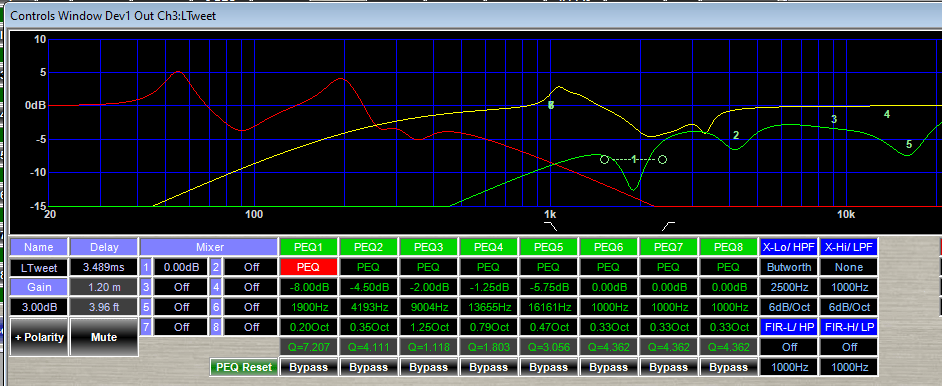The image size is (942, 386).
Task: Select the PEQ3 column header
Action: point(428,247)
